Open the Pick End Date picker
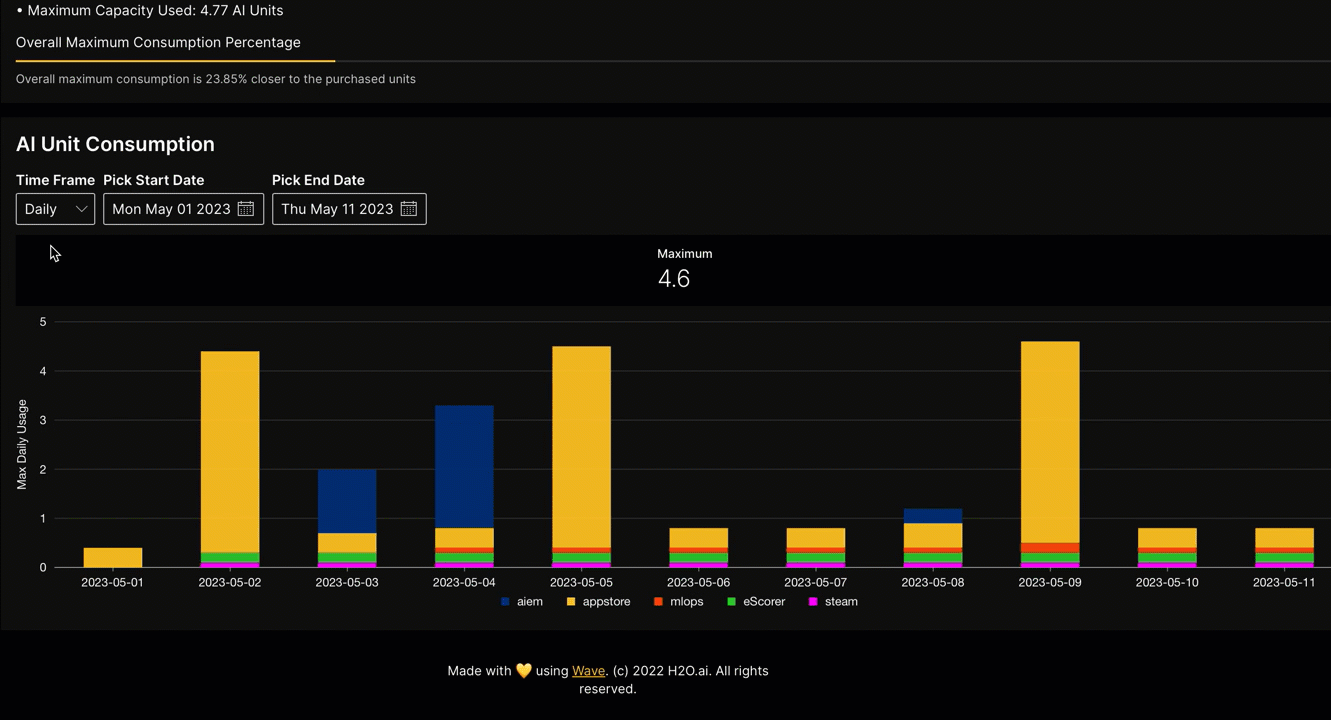 click(x=337, y=209)
